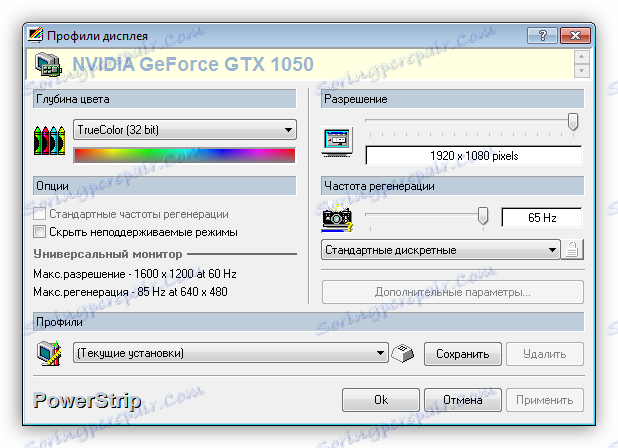
Task: Close the Профили дисплея window
Action: [575, 36]
